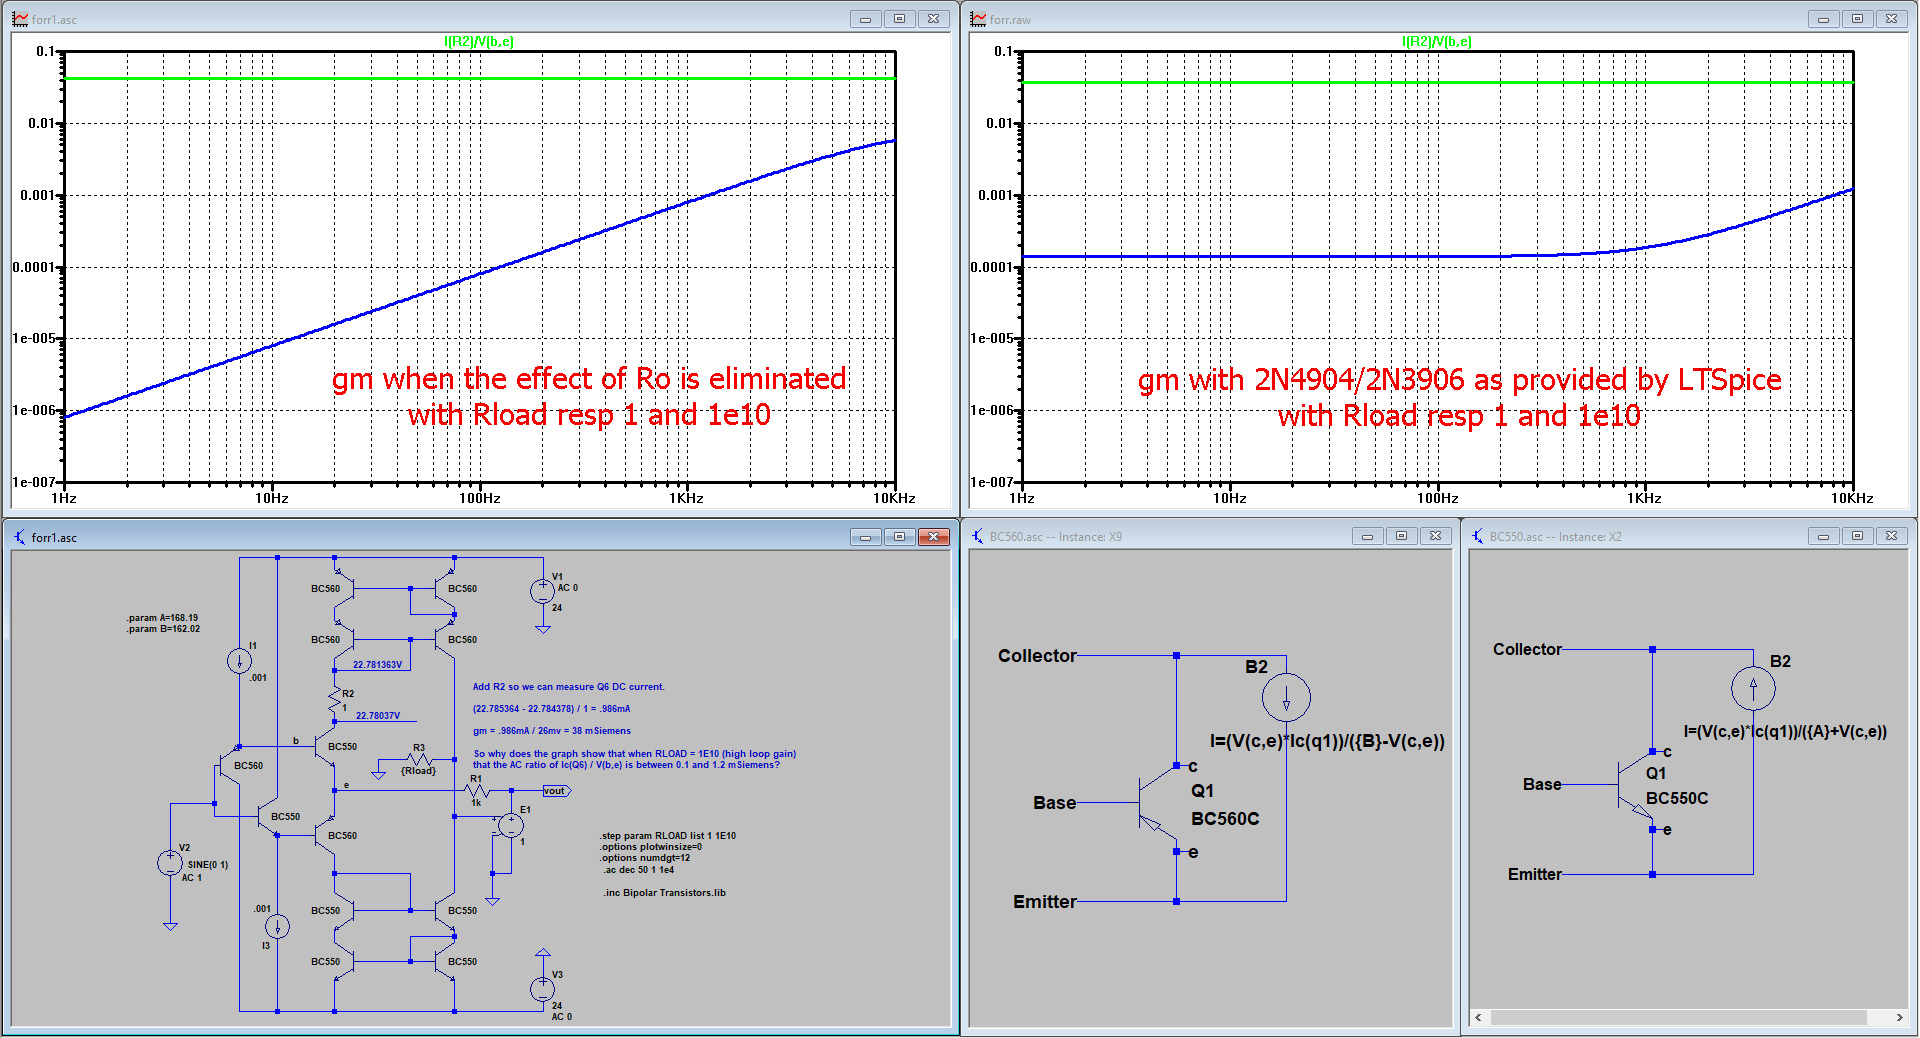This screenshot has height=1038, width=1920.
Task: Select the V1 voltage source in schematic
Action: click(542, 591)
